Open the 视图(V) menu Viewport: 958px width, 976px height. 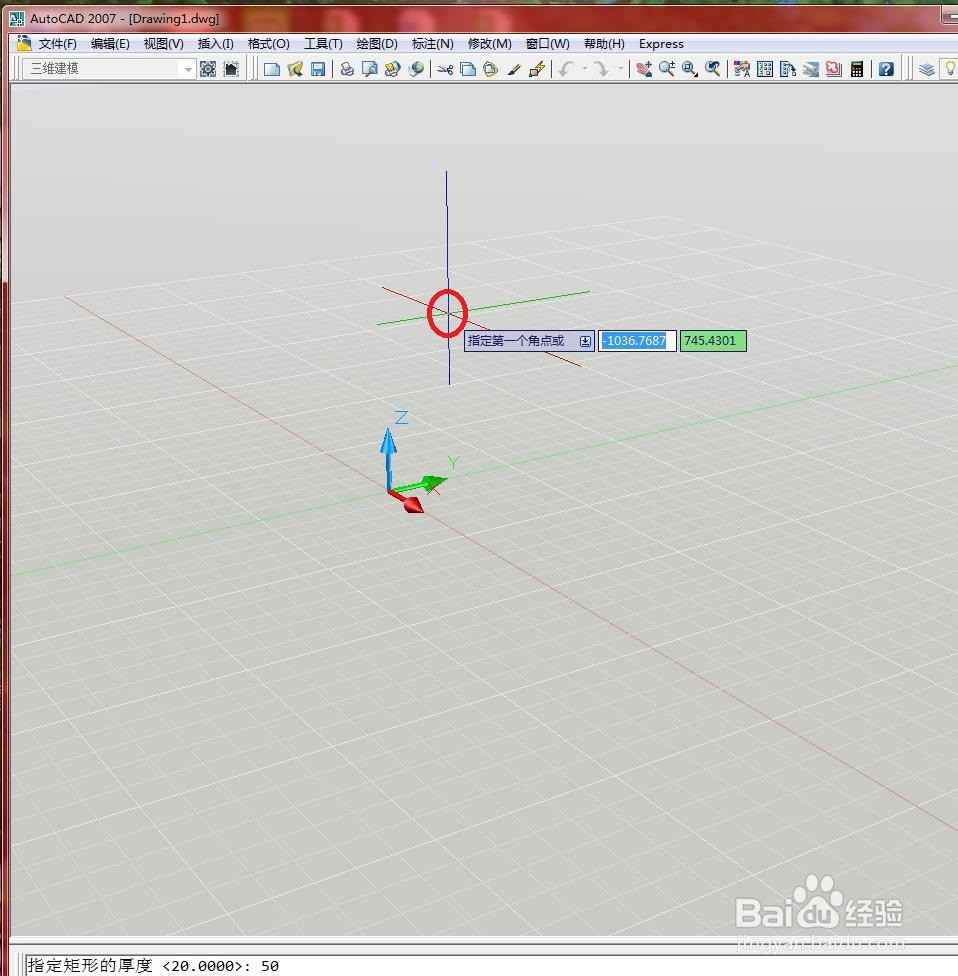[163, 44]
